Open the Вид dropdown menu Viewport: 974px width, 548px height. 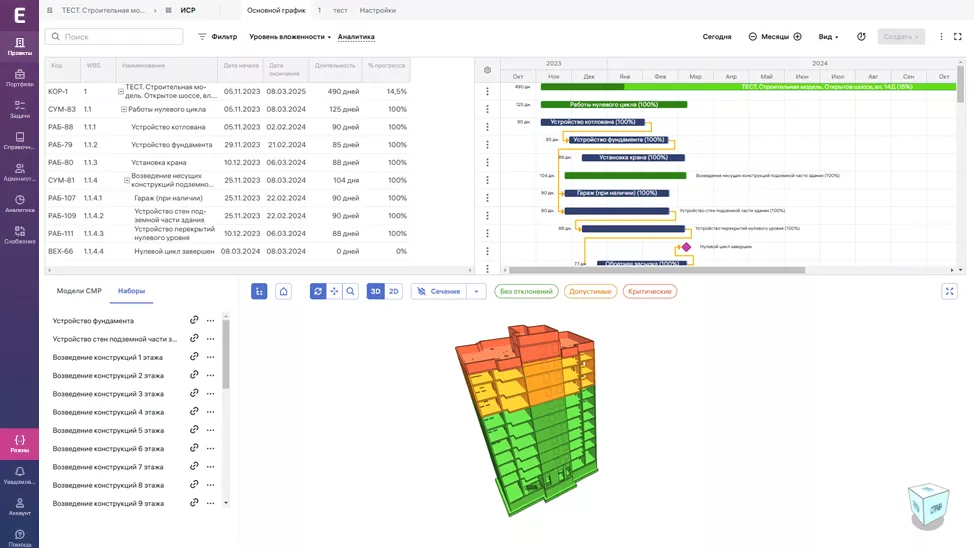pyautogui.click(x=828, y=37)
